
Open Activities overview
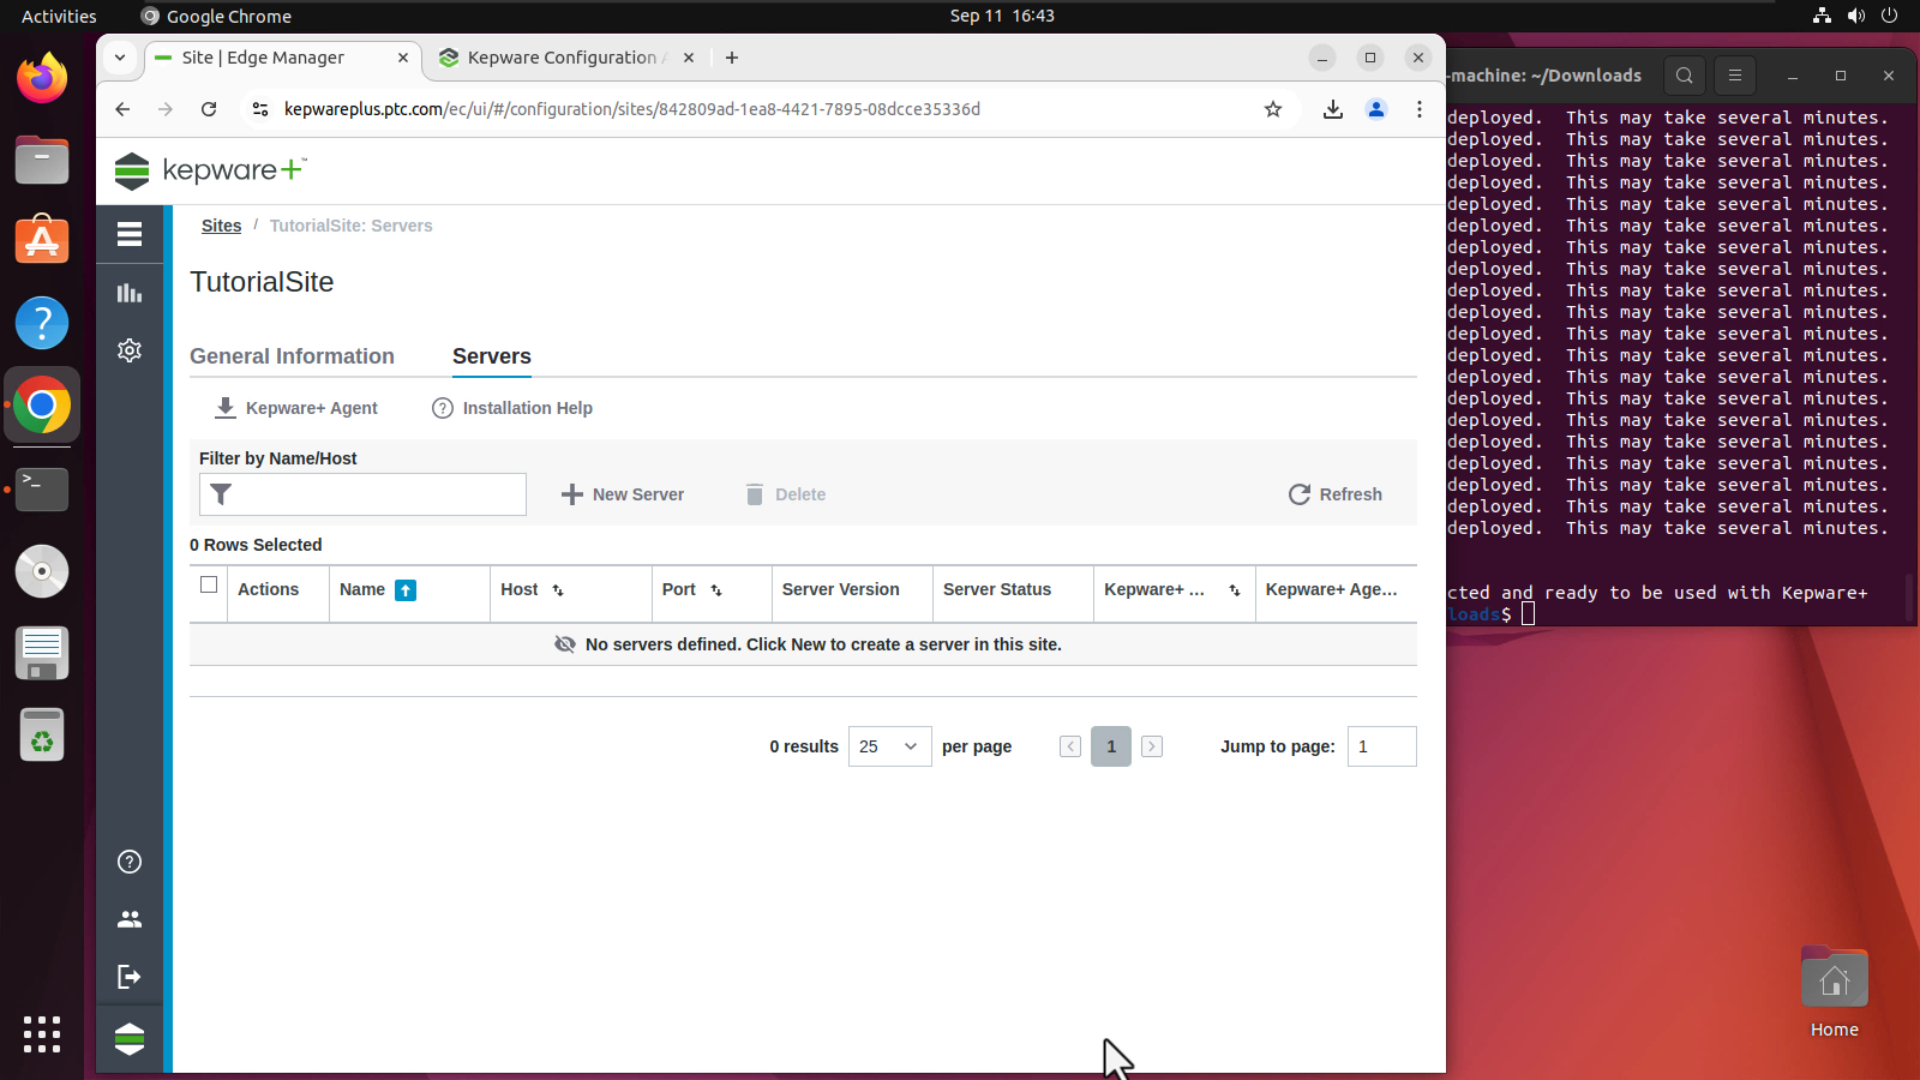coord(59,16)
